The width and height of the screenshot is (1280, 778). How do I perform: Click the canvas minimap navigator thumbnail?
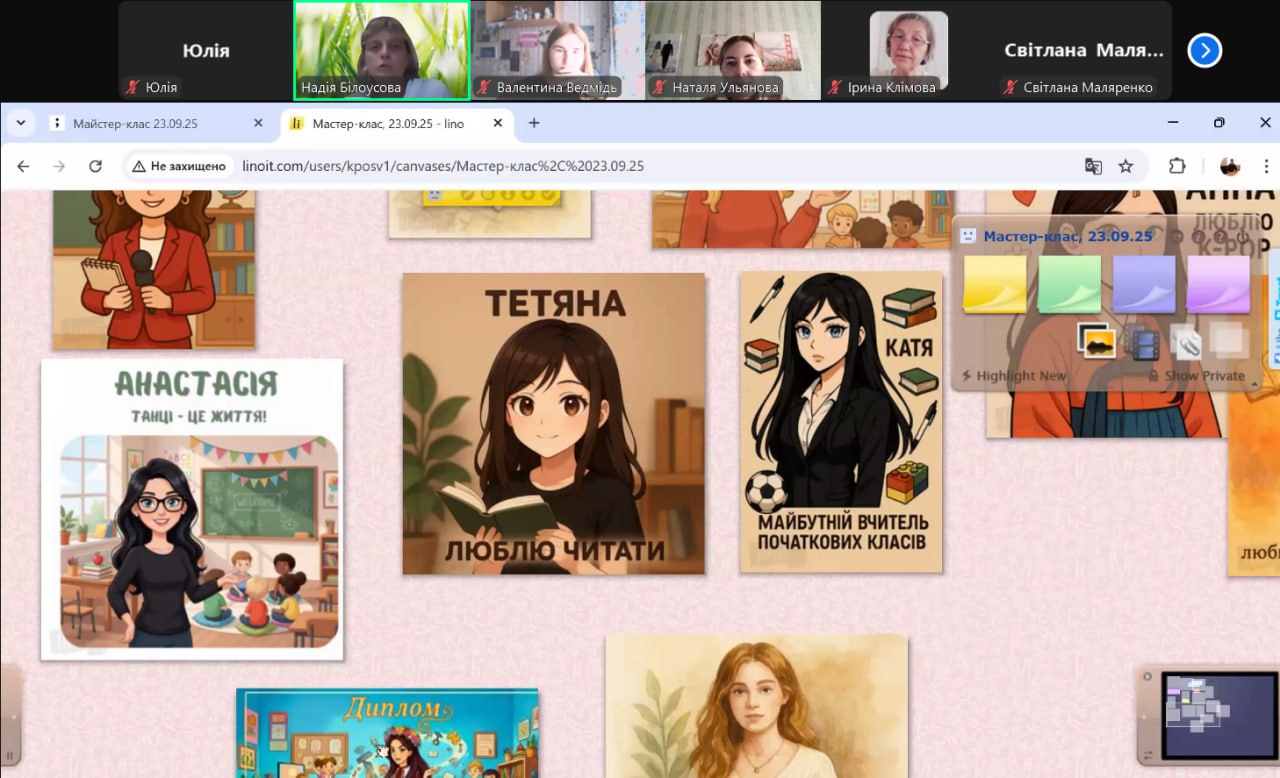pyautogui.click(x=1219, y=714)
